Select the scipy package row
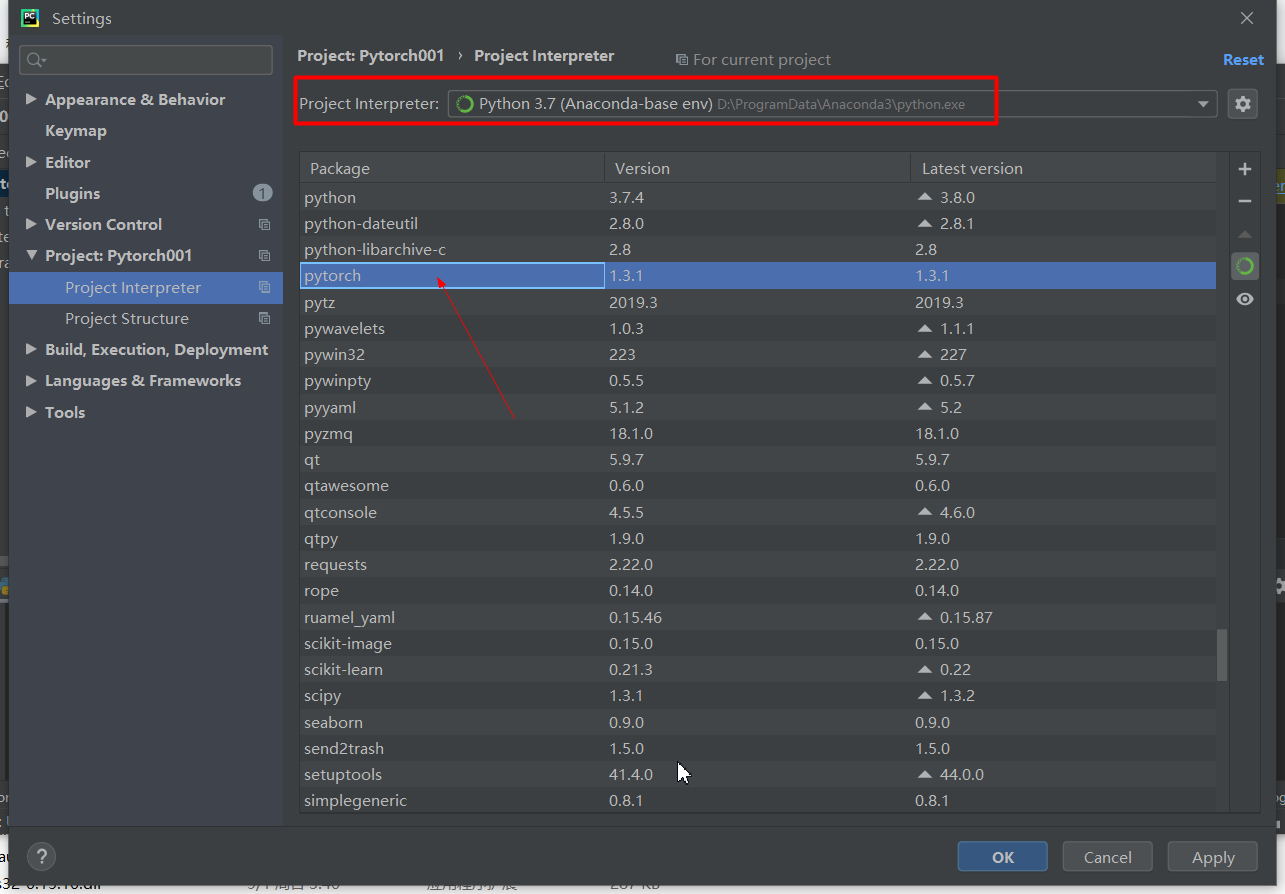 (758, 695)
